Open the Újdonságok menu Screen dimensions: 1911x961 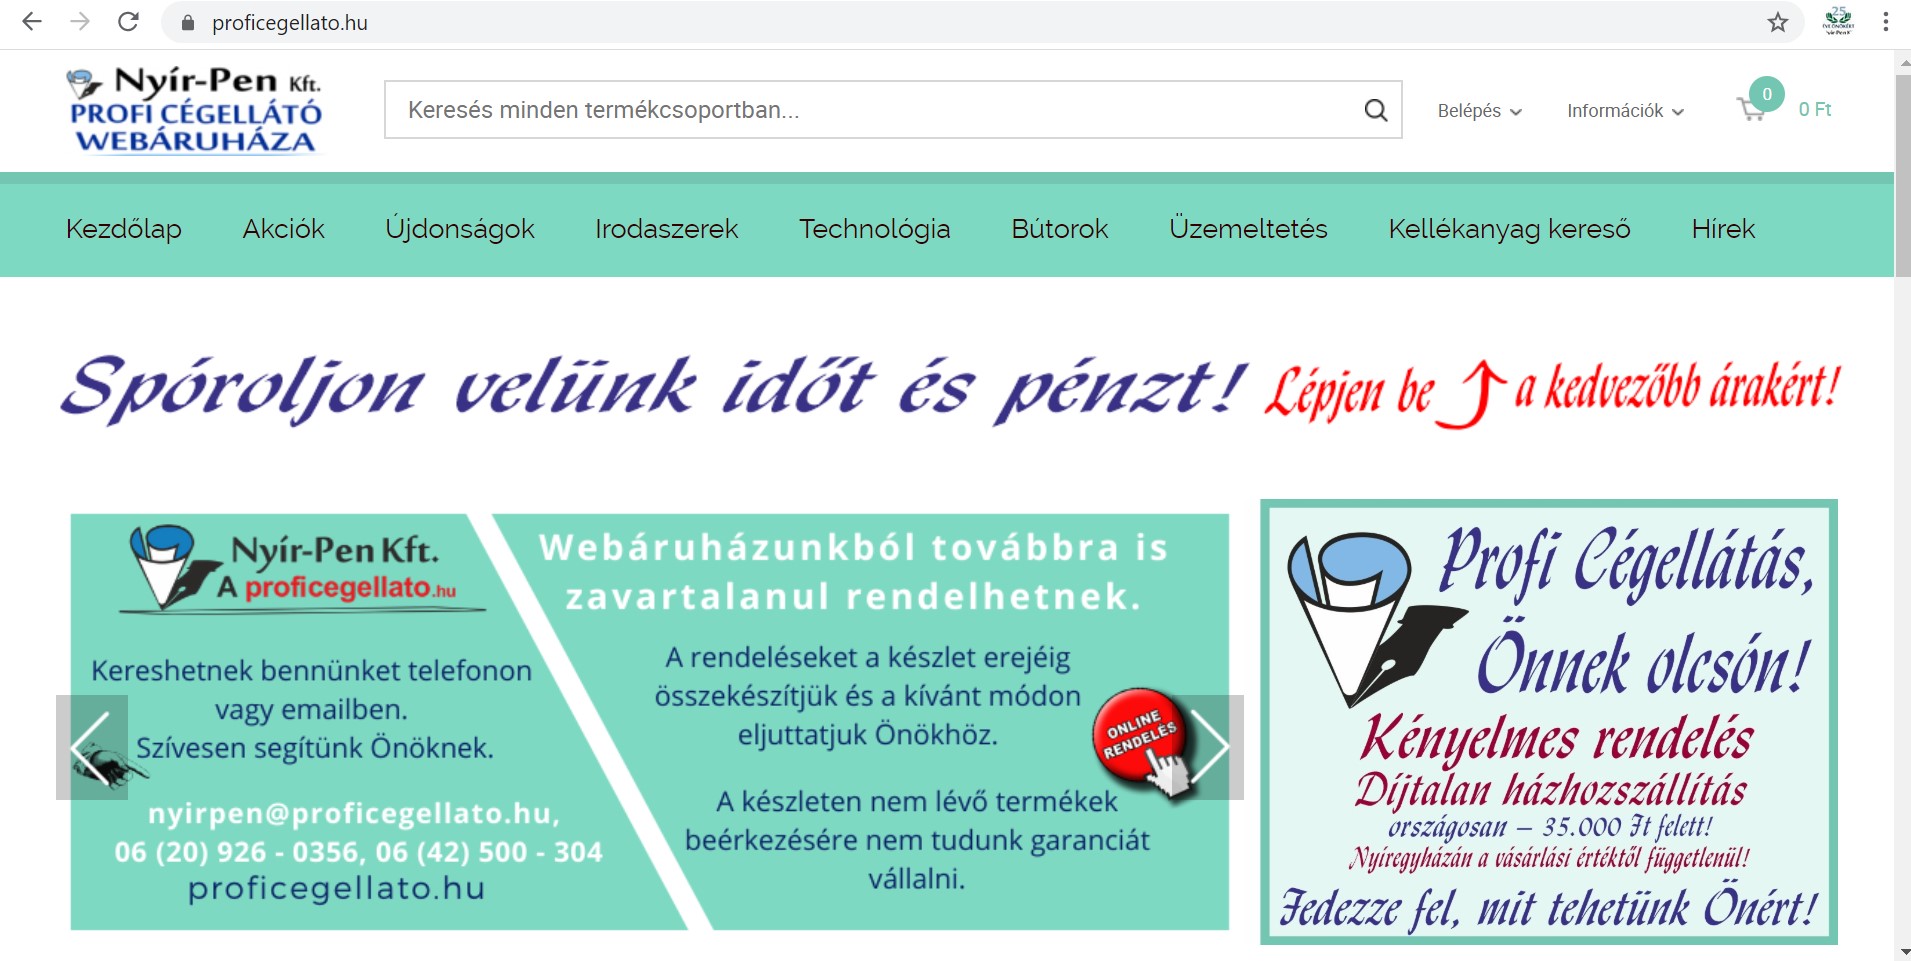[x=460, y=229]
